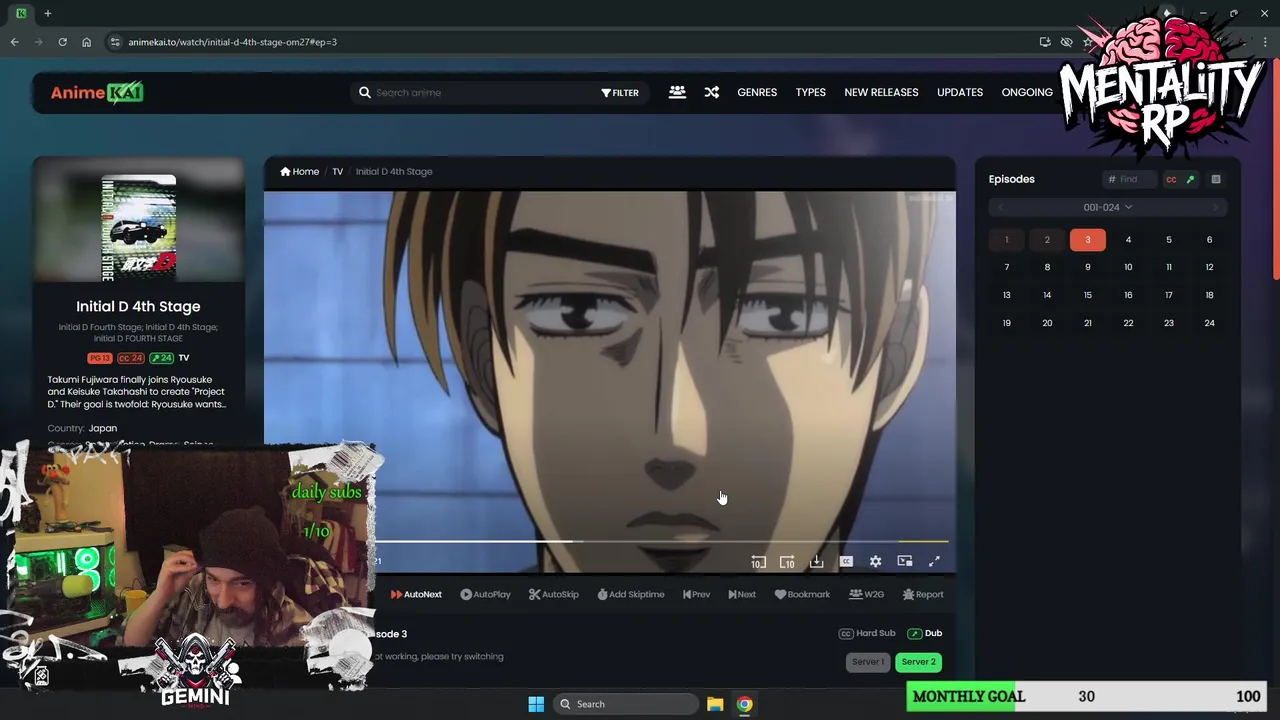Select Hard Sub audio option
Viewport: 1280px width, 720px height.
[867, 633]
